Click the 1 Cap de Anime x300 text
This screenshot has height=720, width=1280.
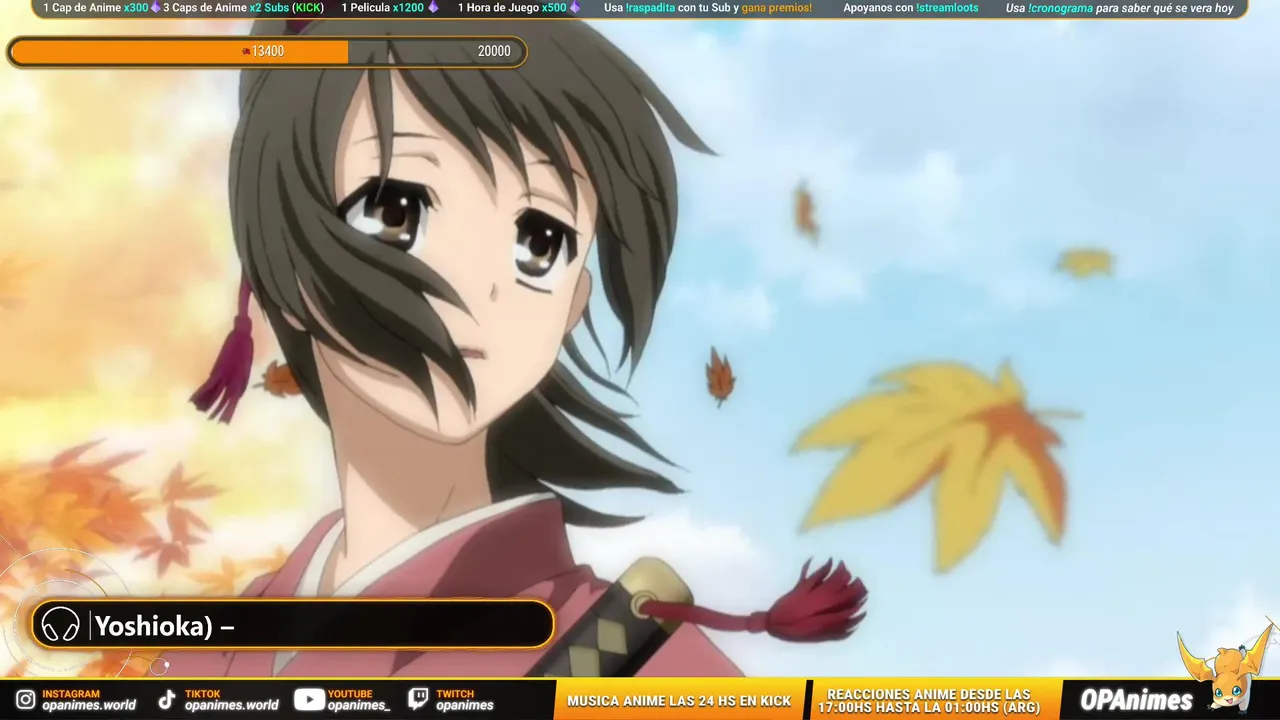[x=95, y=8]
